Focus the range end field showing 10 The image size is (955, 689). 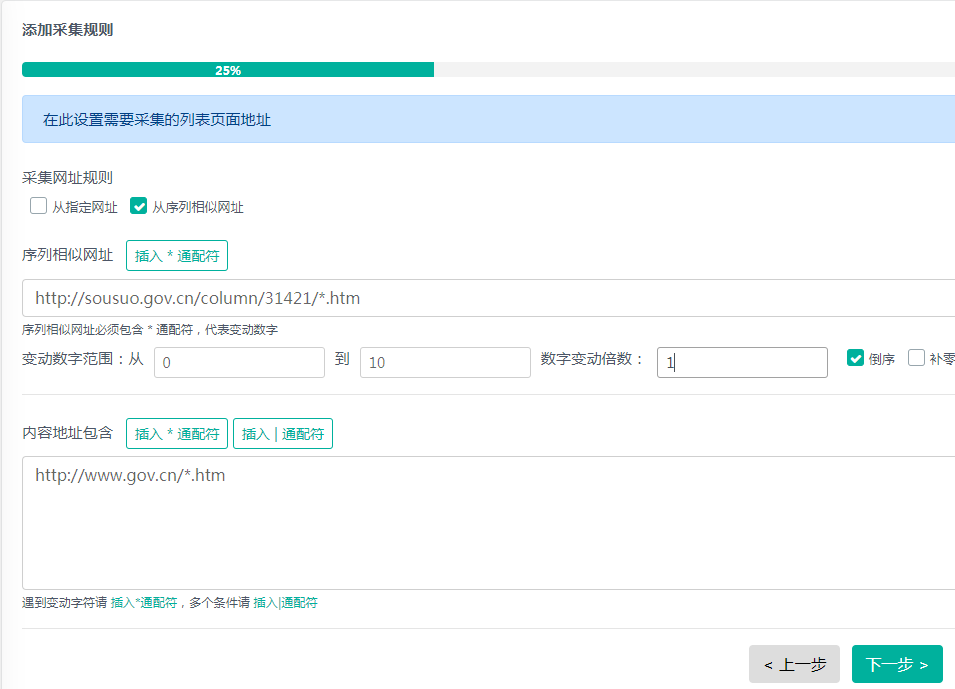pyautogui.click(x=445, y=362)
